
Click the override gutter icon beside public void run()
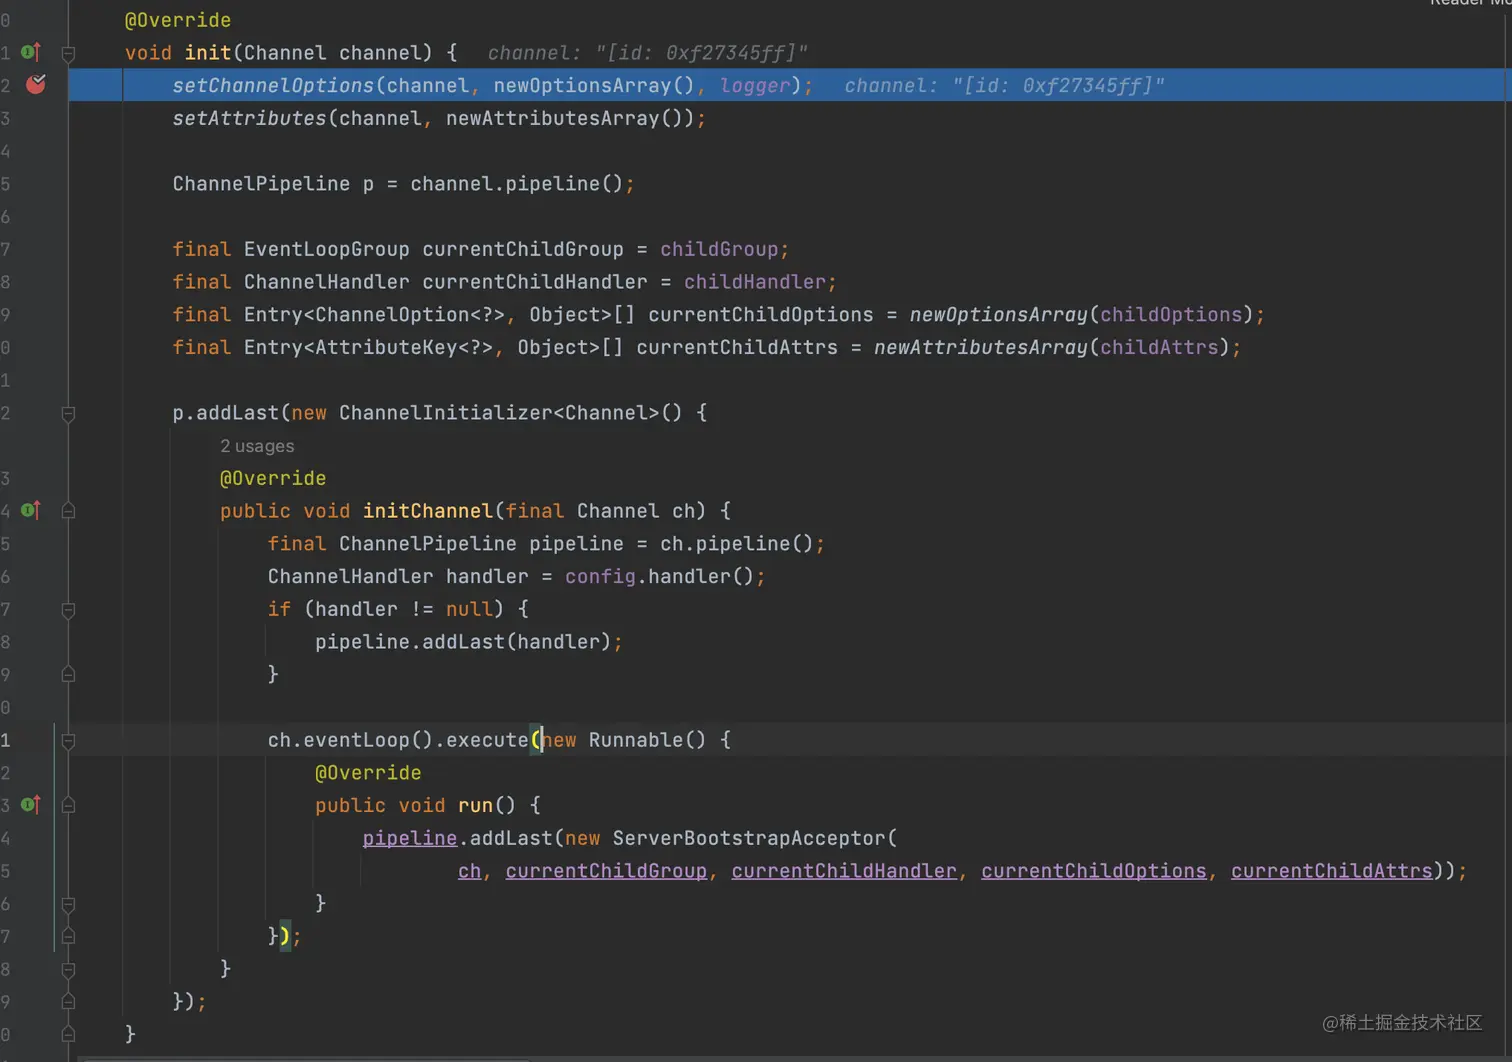pyautogui.click(x=31, y=804)
